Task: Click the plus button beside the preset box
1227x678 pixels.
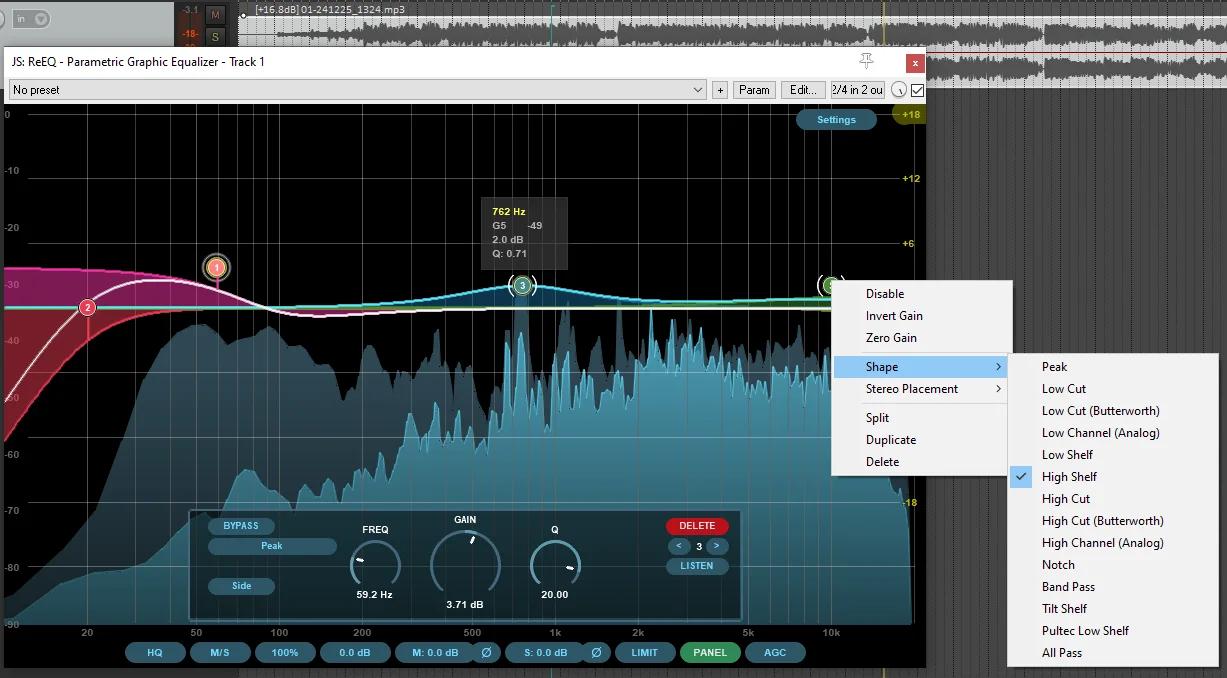Action: (720, 90)
